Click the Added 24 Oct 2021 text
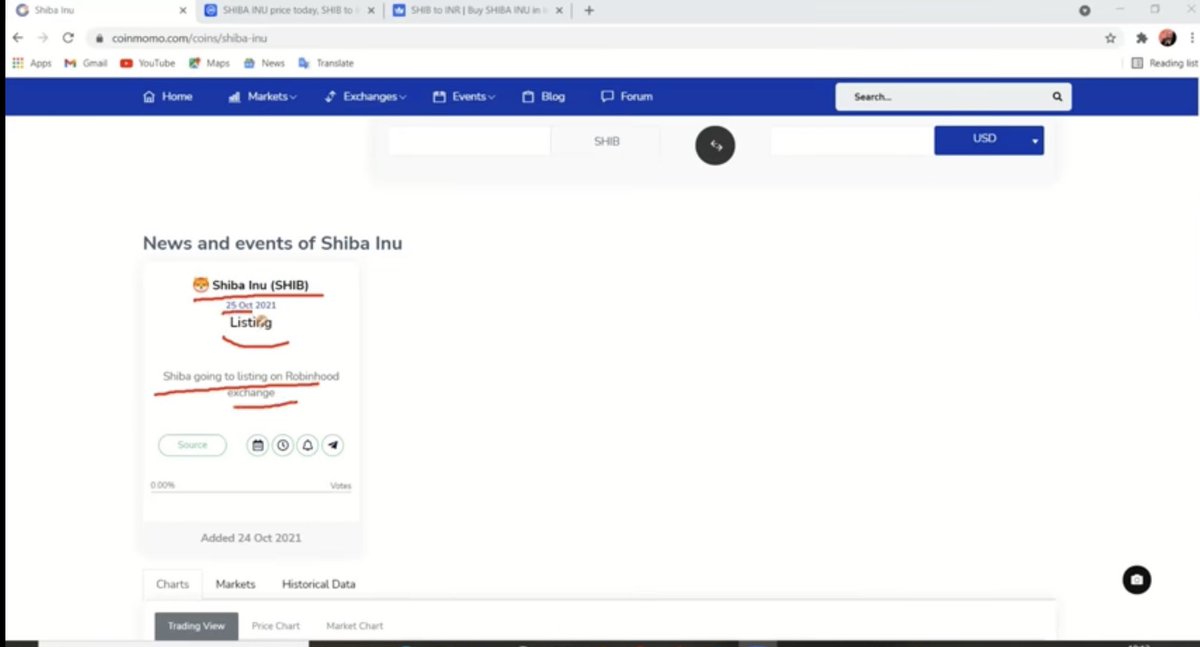The image size is (1200, 647). pos(251,538)
